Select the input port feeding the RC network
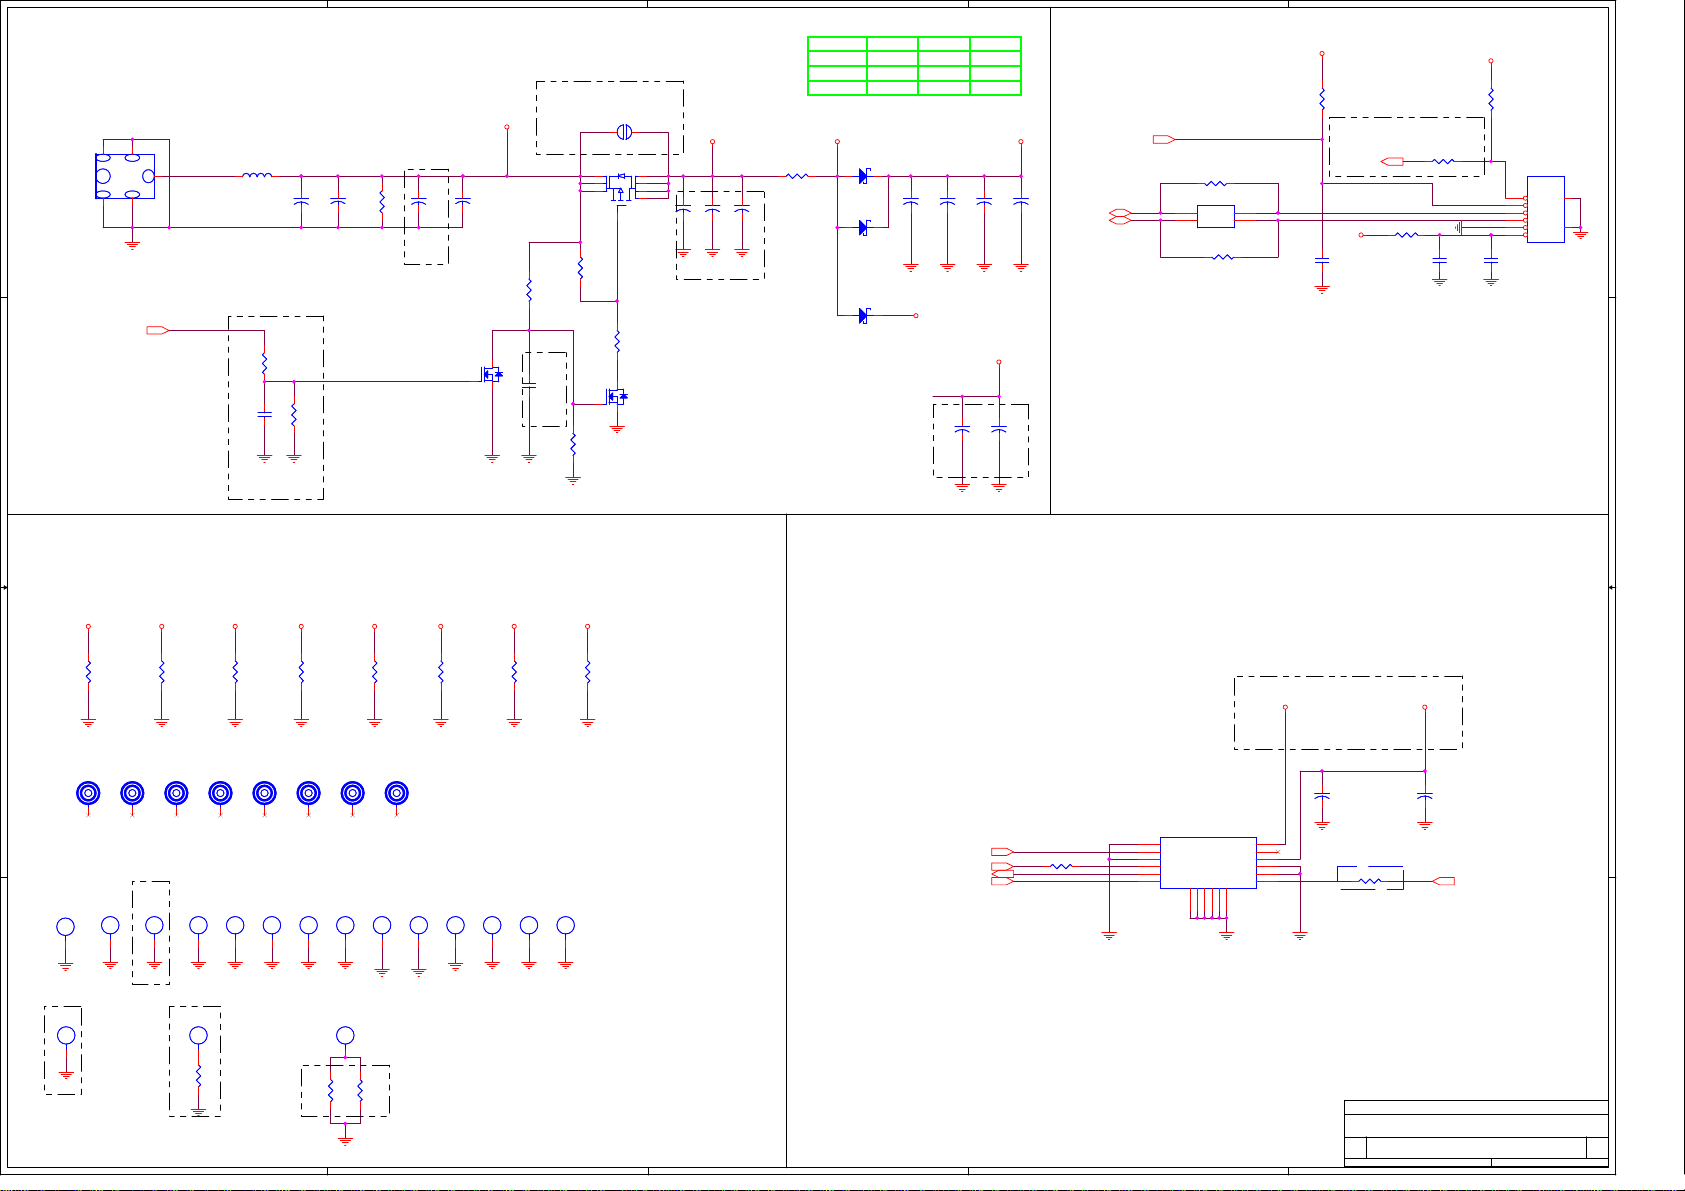1685x1191 pixels. (x=158, y=330)
